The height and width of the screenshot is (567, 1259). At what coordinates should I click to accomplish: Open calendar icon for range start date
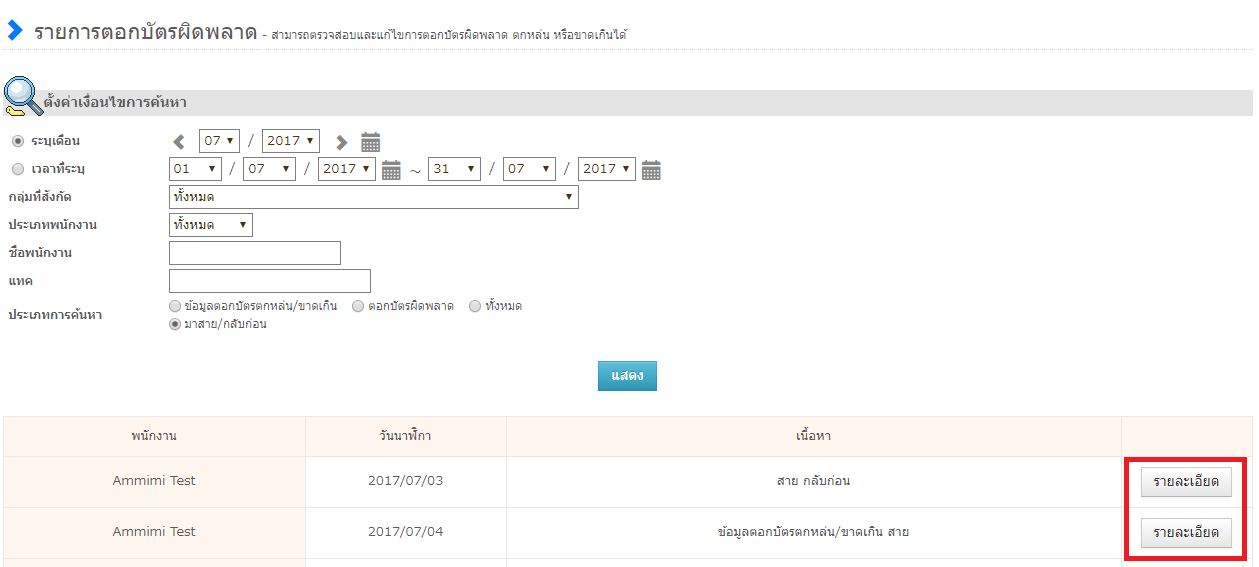[x=391, y=170]
